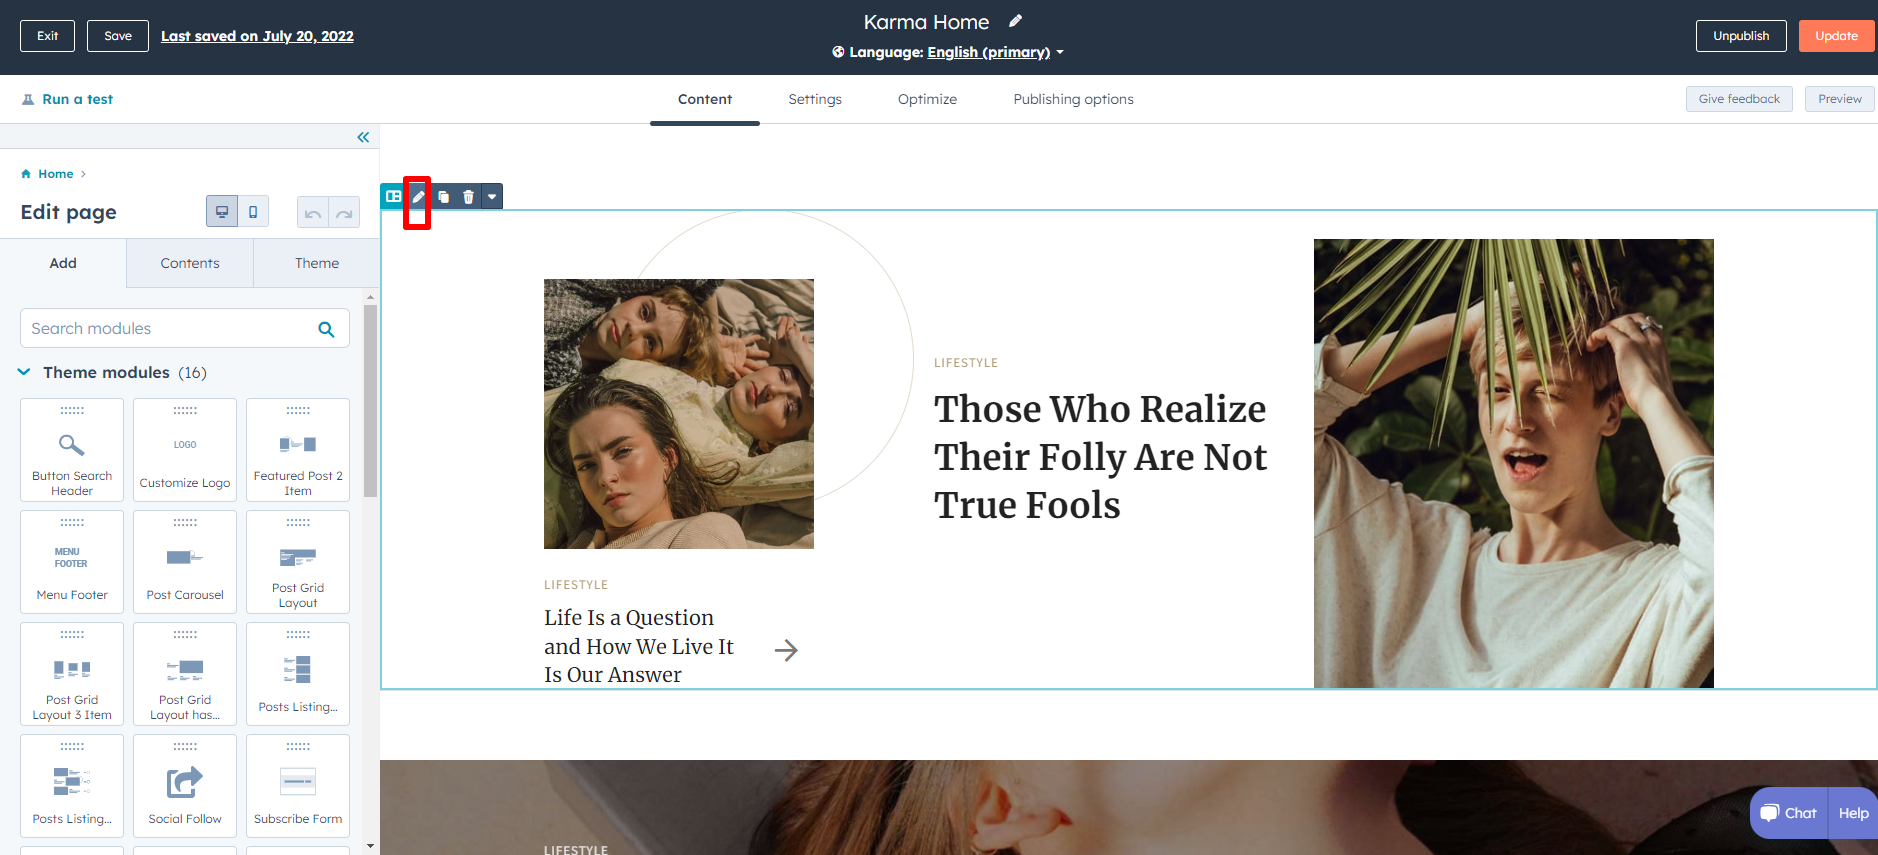Image resolution: width=1878 pixels, height=855 pixels.
Task: Click the redo arrow icon
Action: tap(344, 213)
